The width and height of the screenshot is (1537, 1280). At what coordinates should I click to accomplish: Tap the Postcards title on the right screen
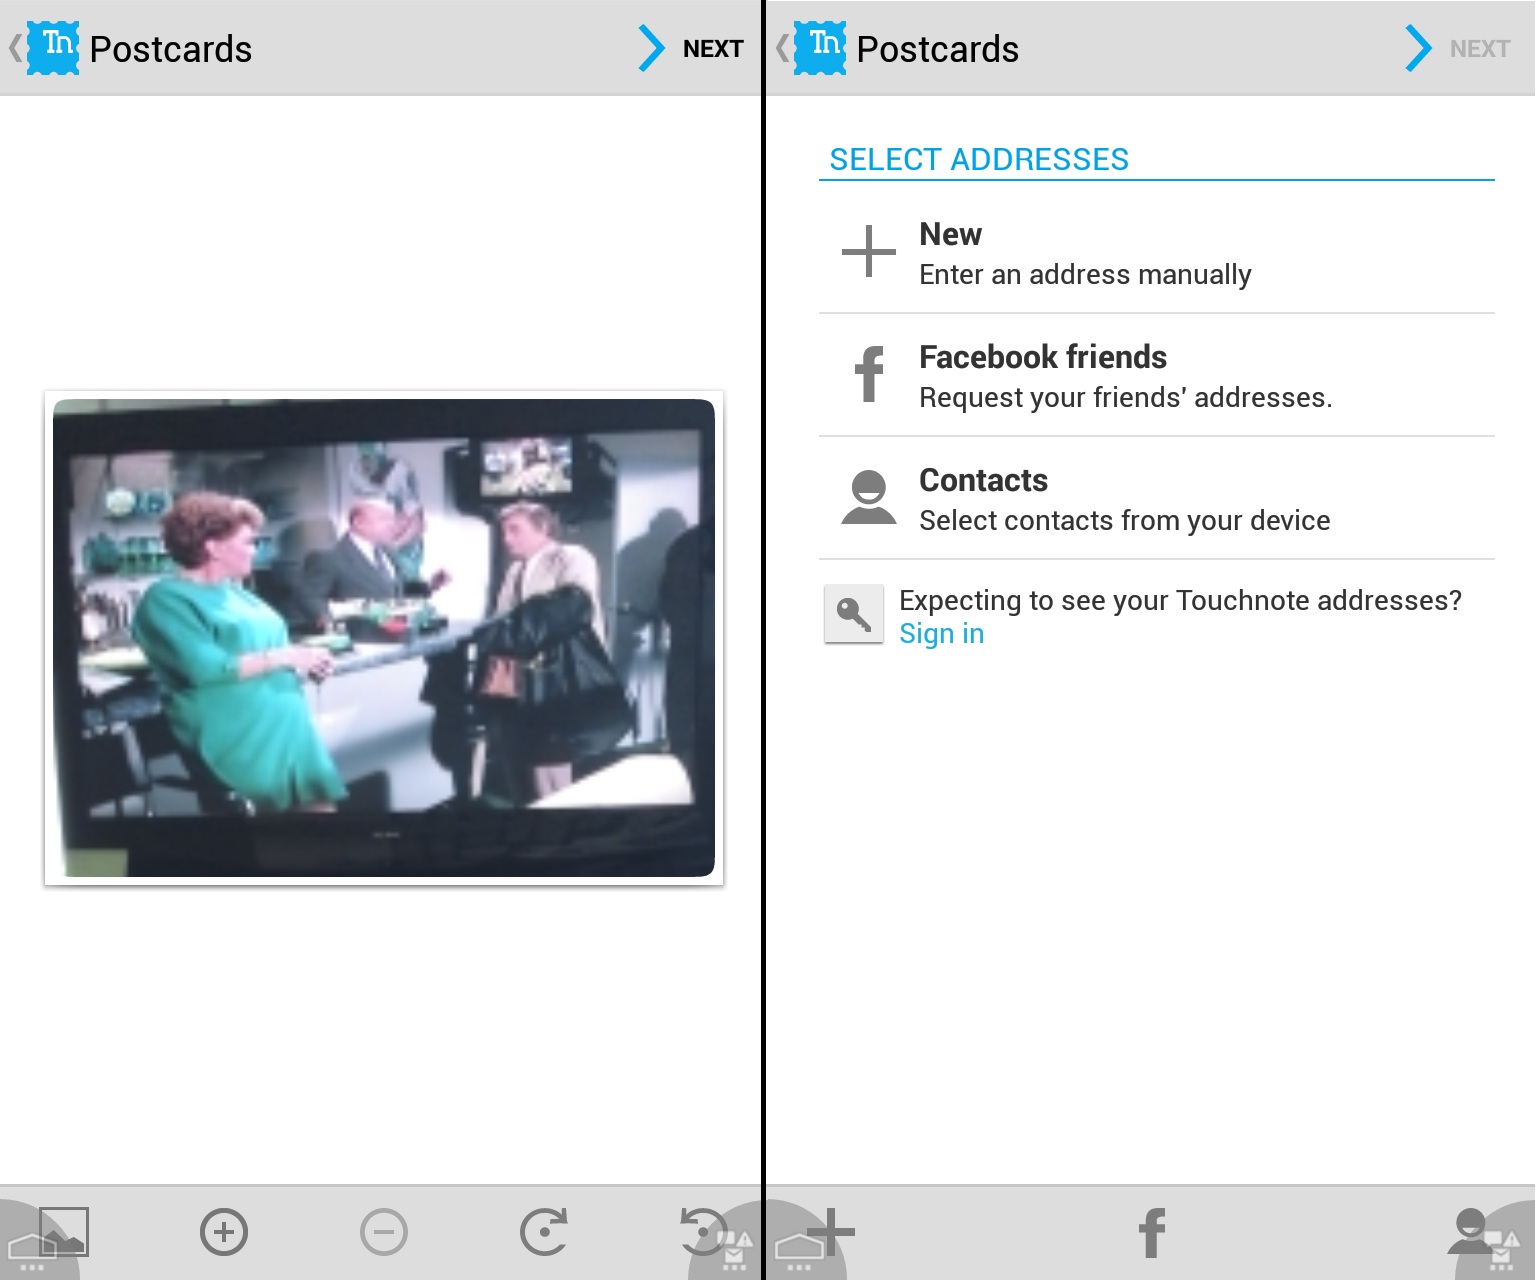click(938, 49)
